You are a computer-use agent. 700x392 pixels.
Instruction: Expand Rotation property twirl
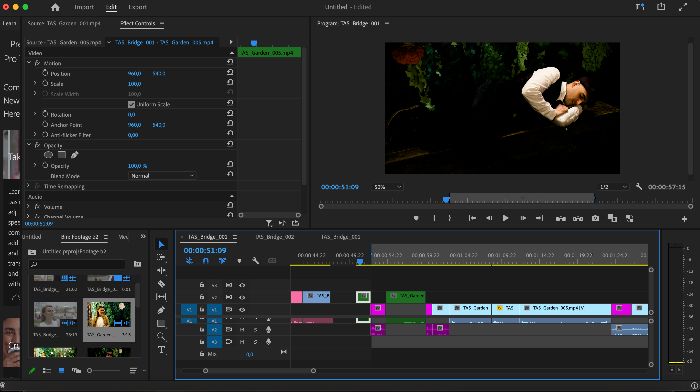35,114
